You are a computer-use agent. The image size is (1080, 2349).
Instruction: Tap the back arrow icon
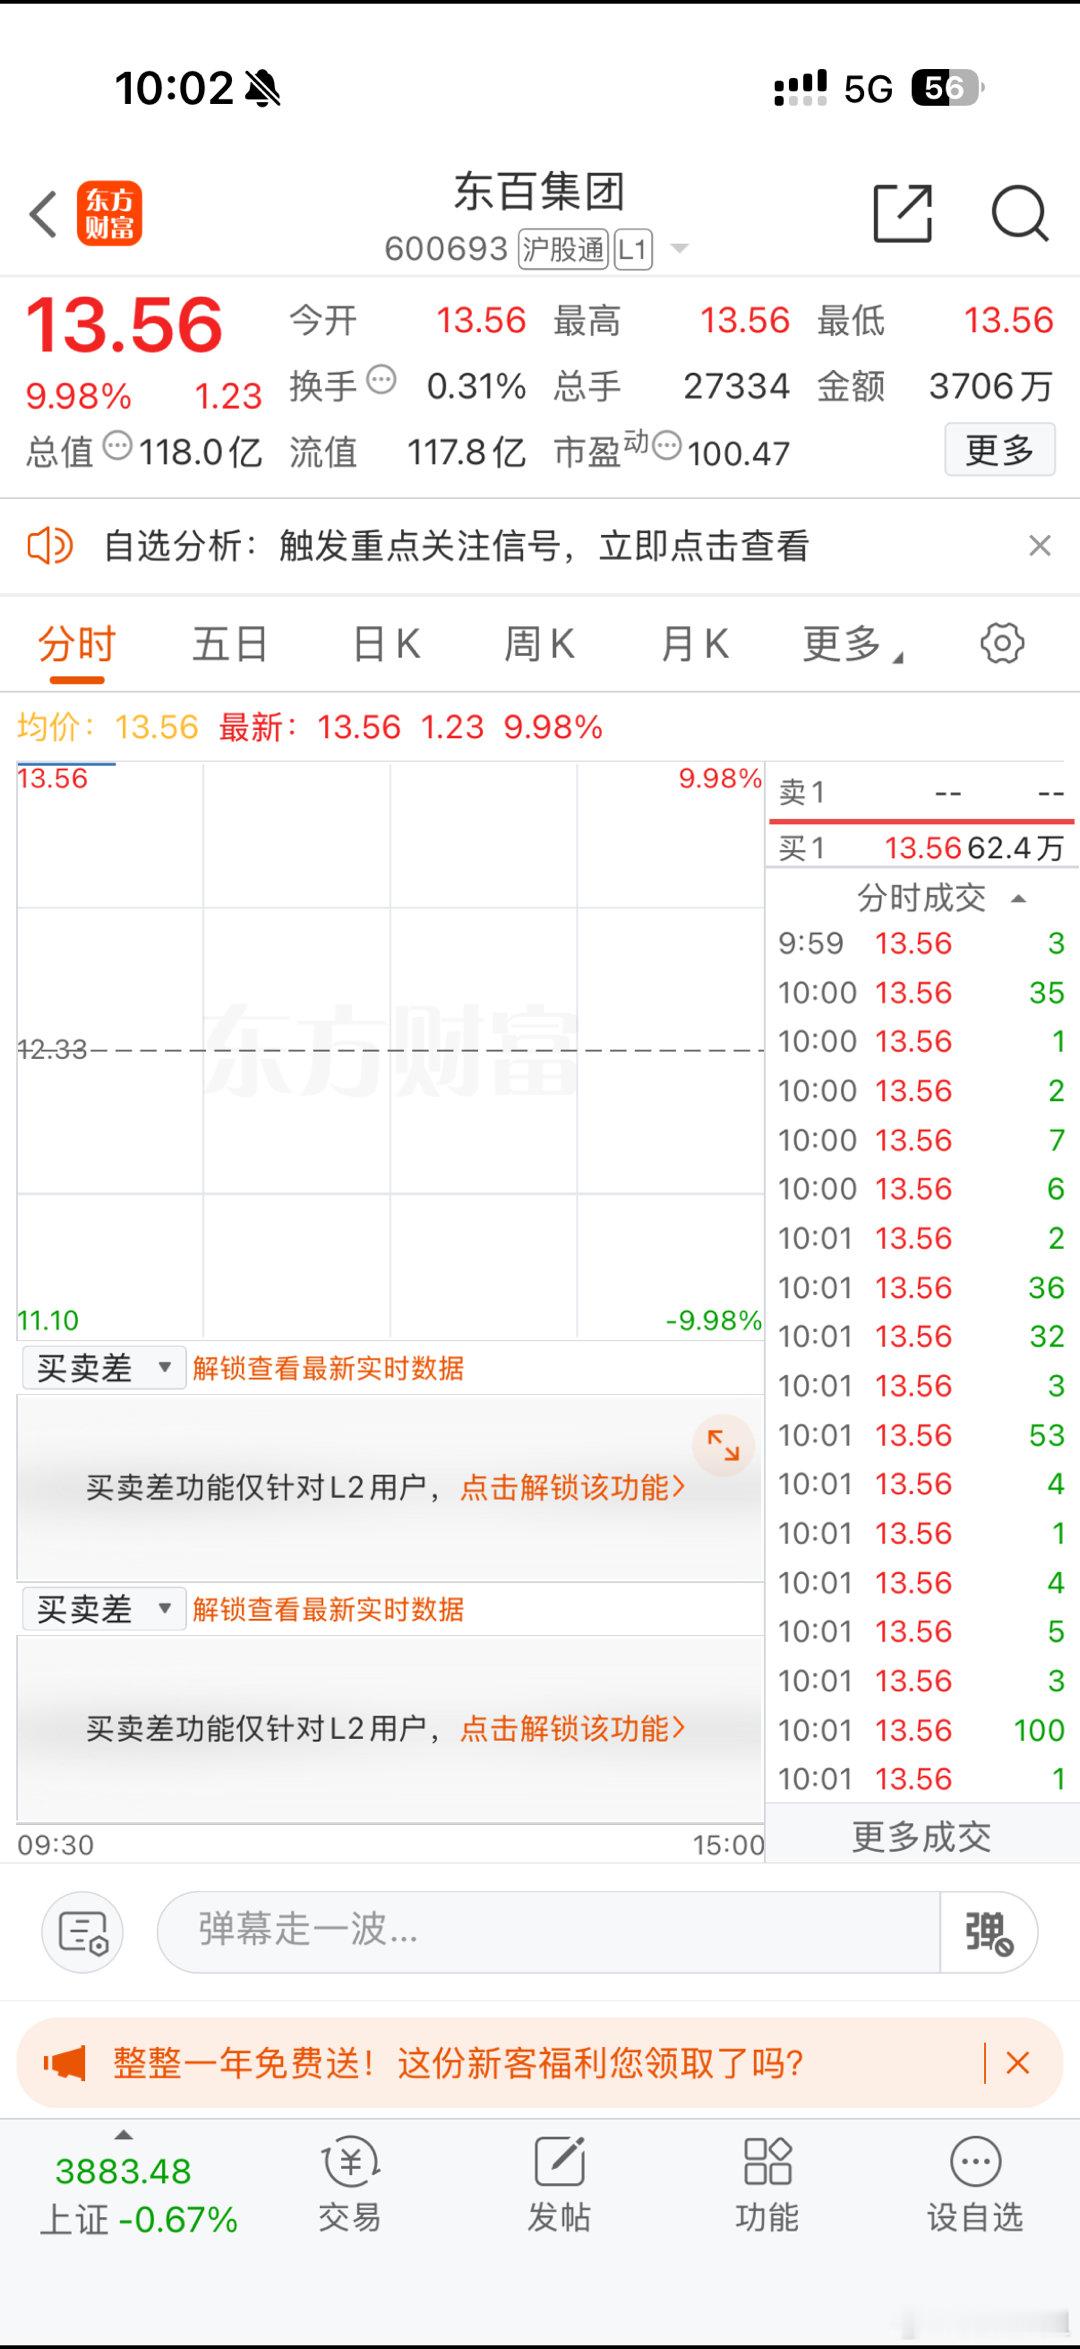(43, 214)
